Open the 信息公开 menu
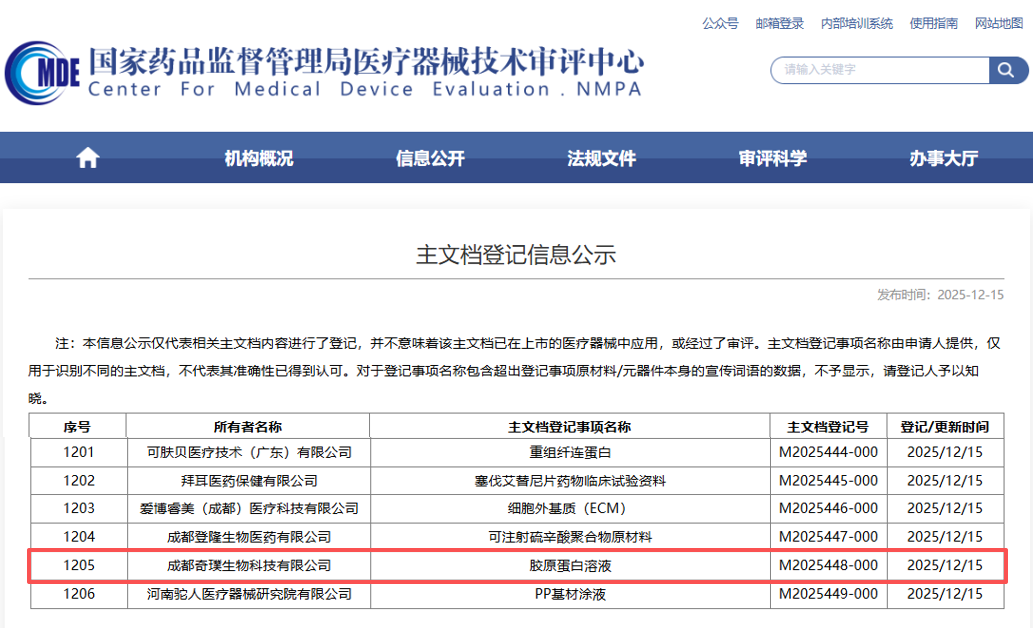This screenshot has height=628, width=1034. pos(430,158)
